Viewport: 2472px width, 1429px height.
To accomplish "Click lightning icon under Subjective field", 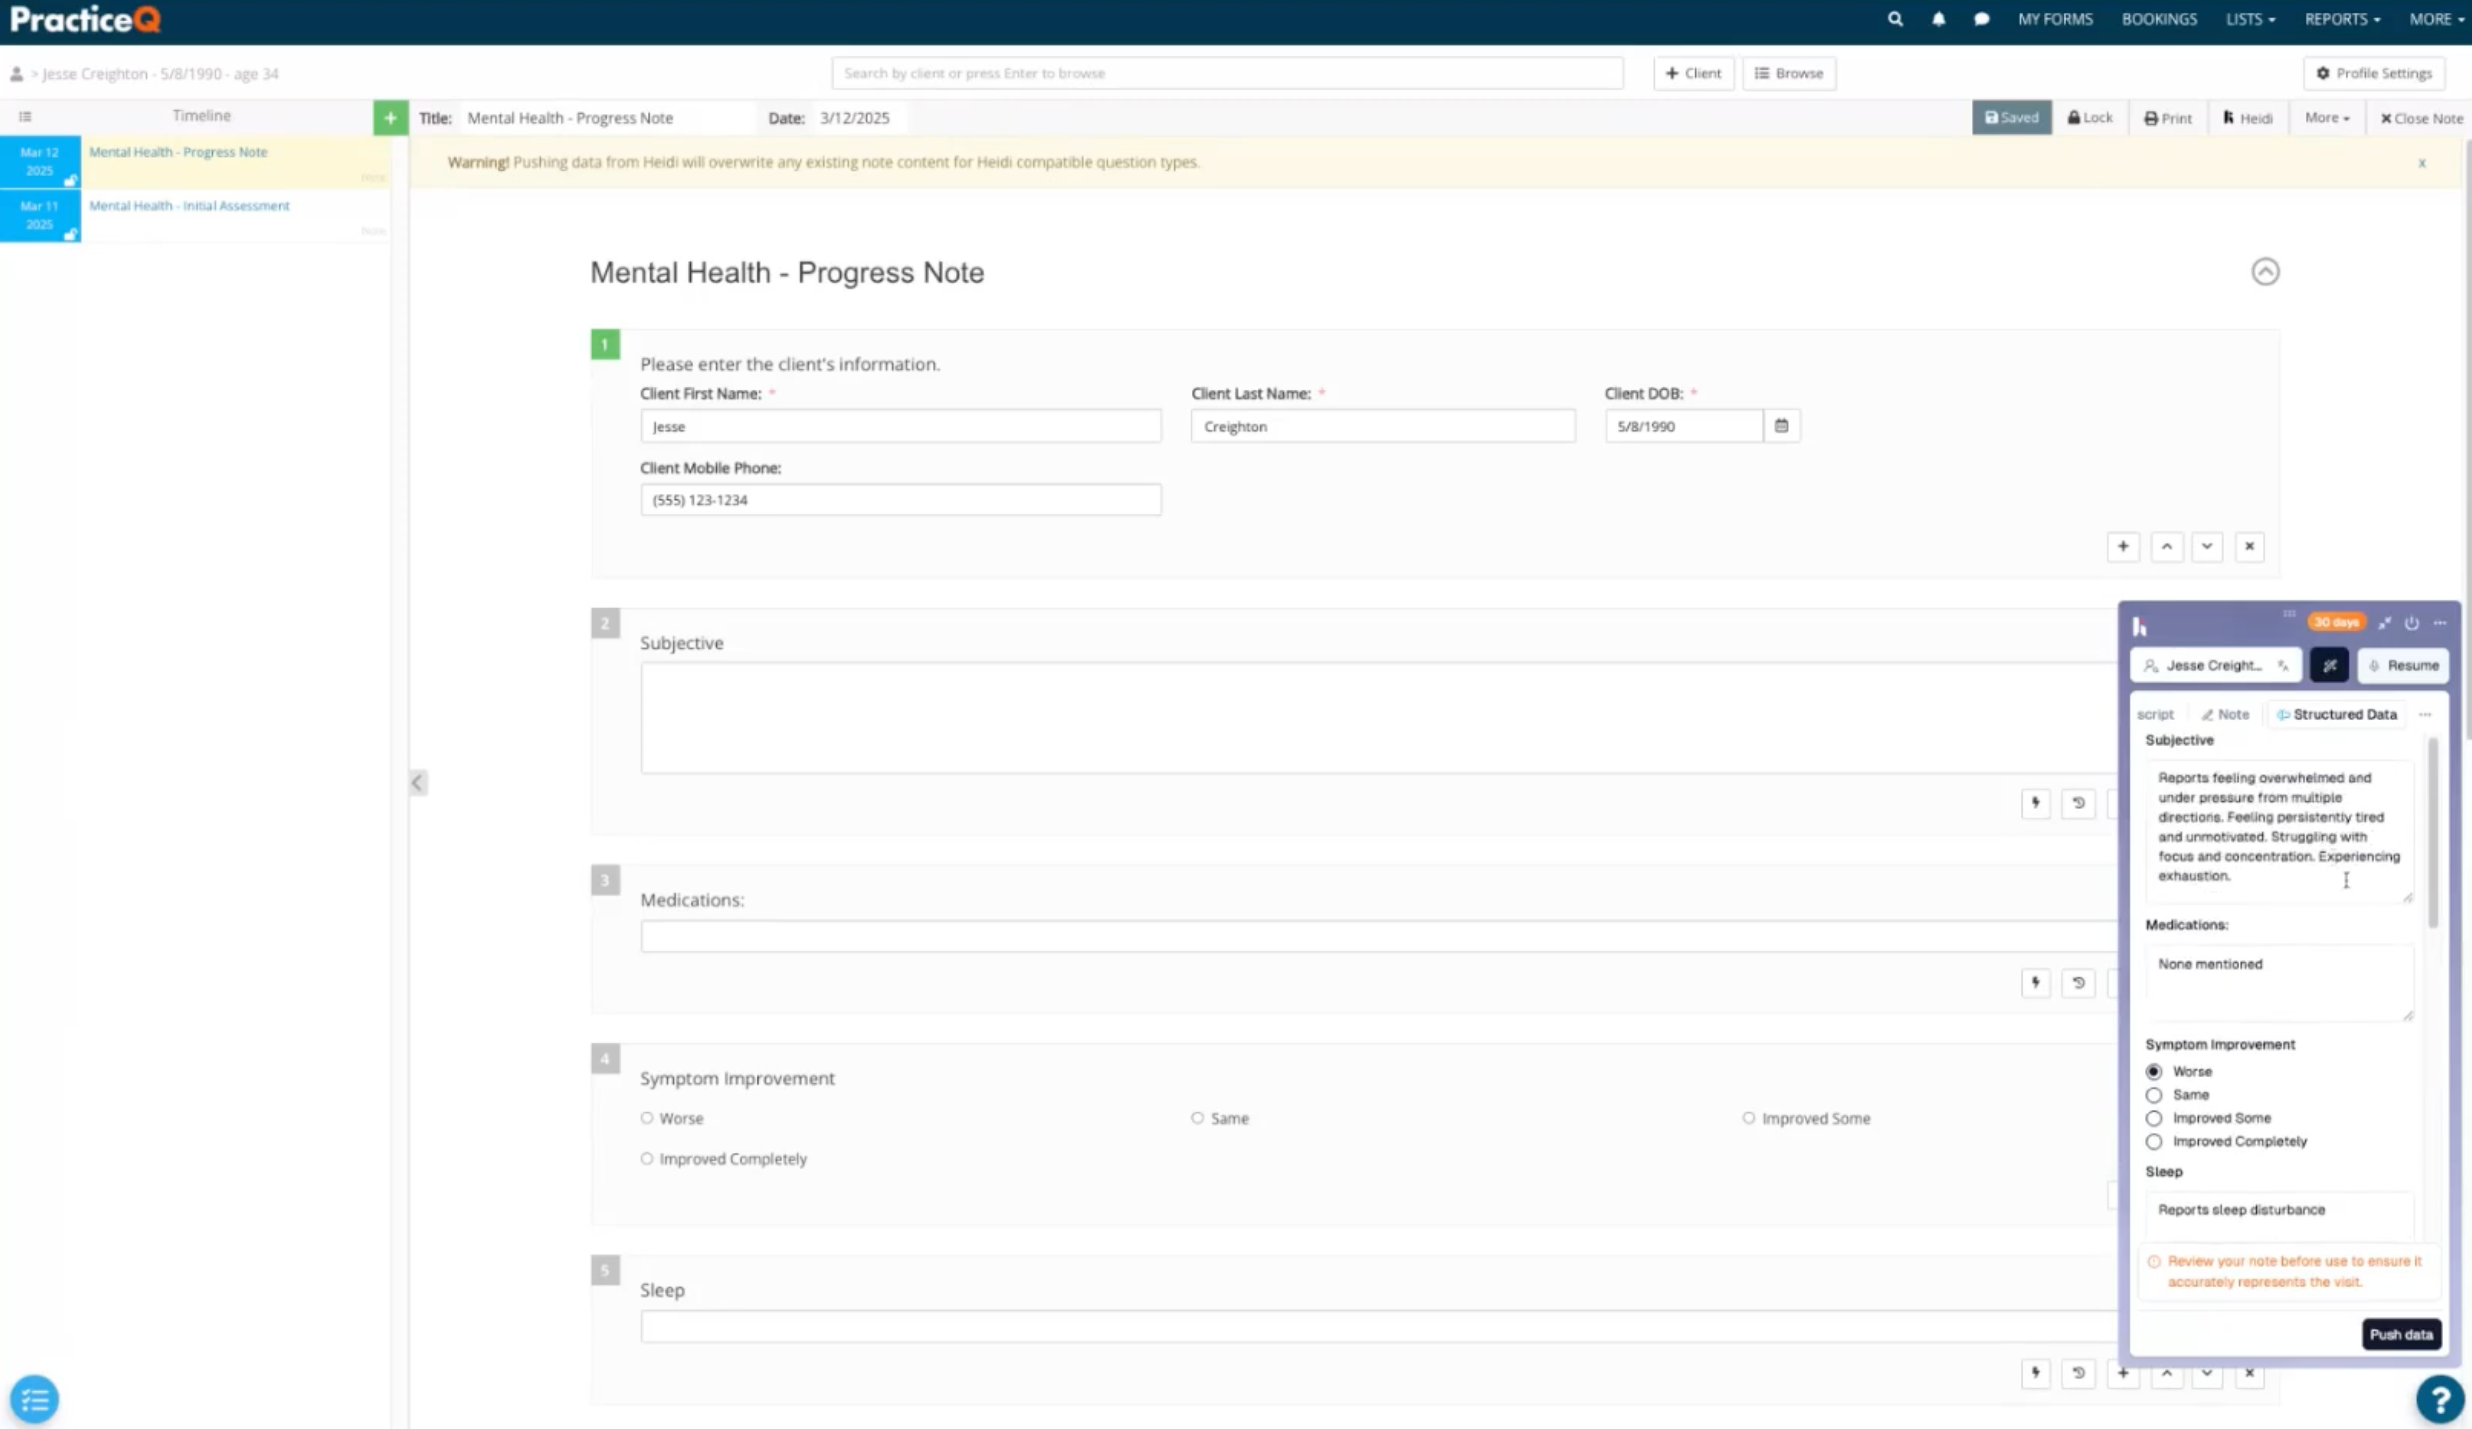I will [2035, 803].
